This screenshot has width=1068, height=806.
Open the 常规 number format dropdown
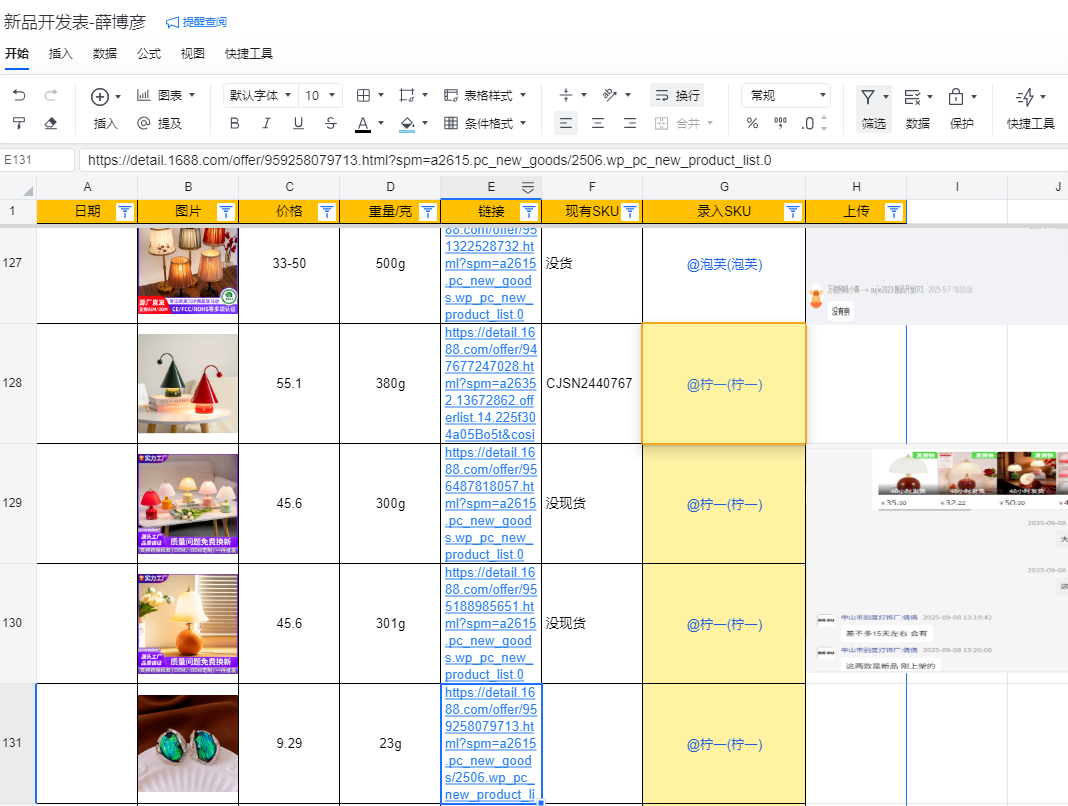pyautogui.click(x=786, y=96)
